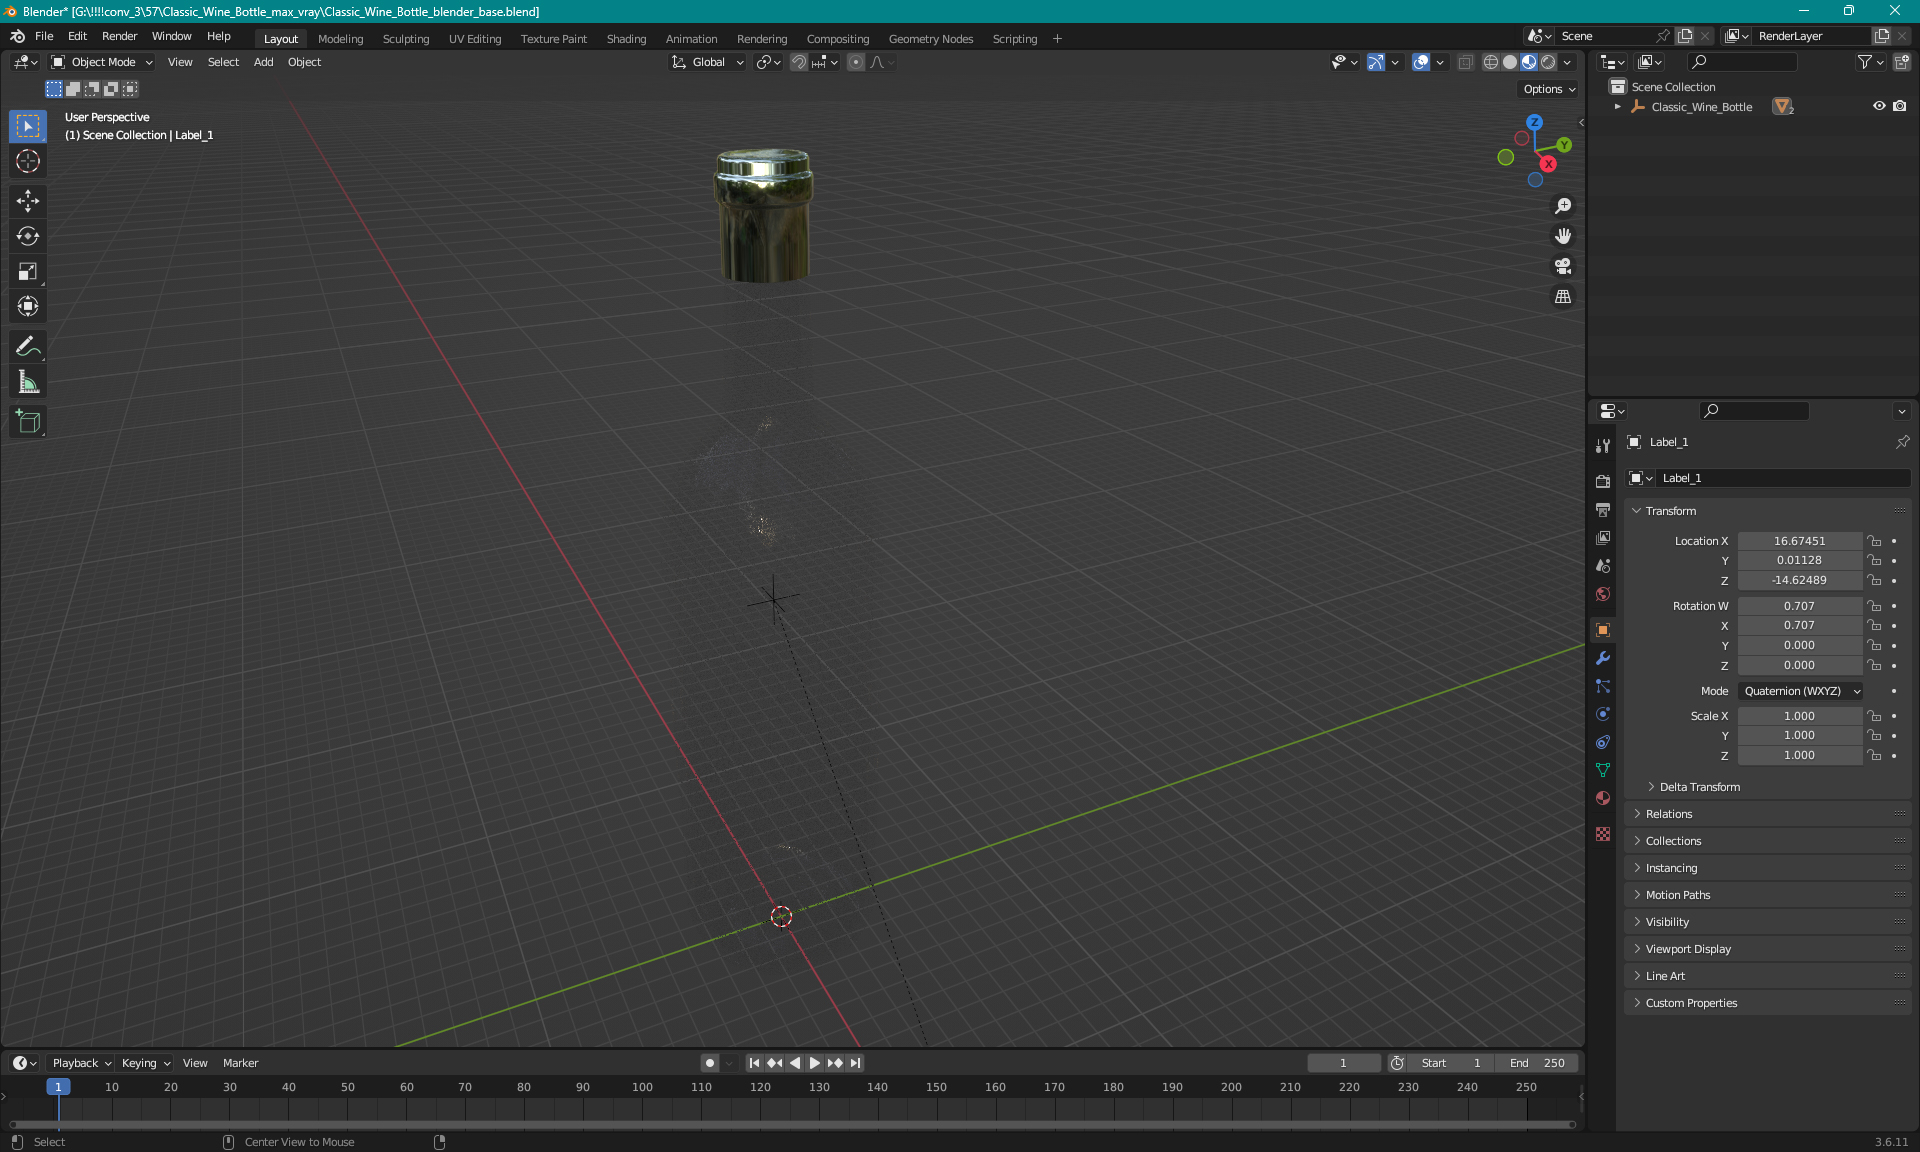Activate the Scale tool

point(28,271)
